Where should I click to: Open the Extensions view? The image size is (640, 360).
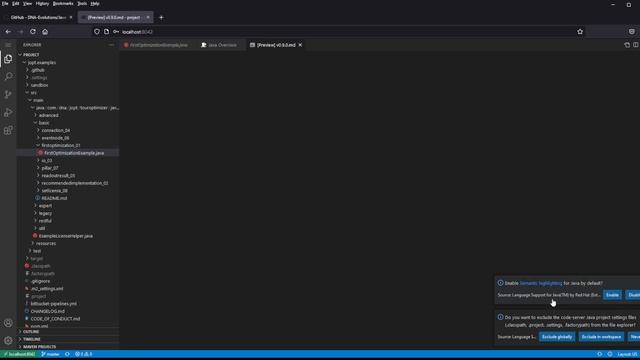pos(8,131)
